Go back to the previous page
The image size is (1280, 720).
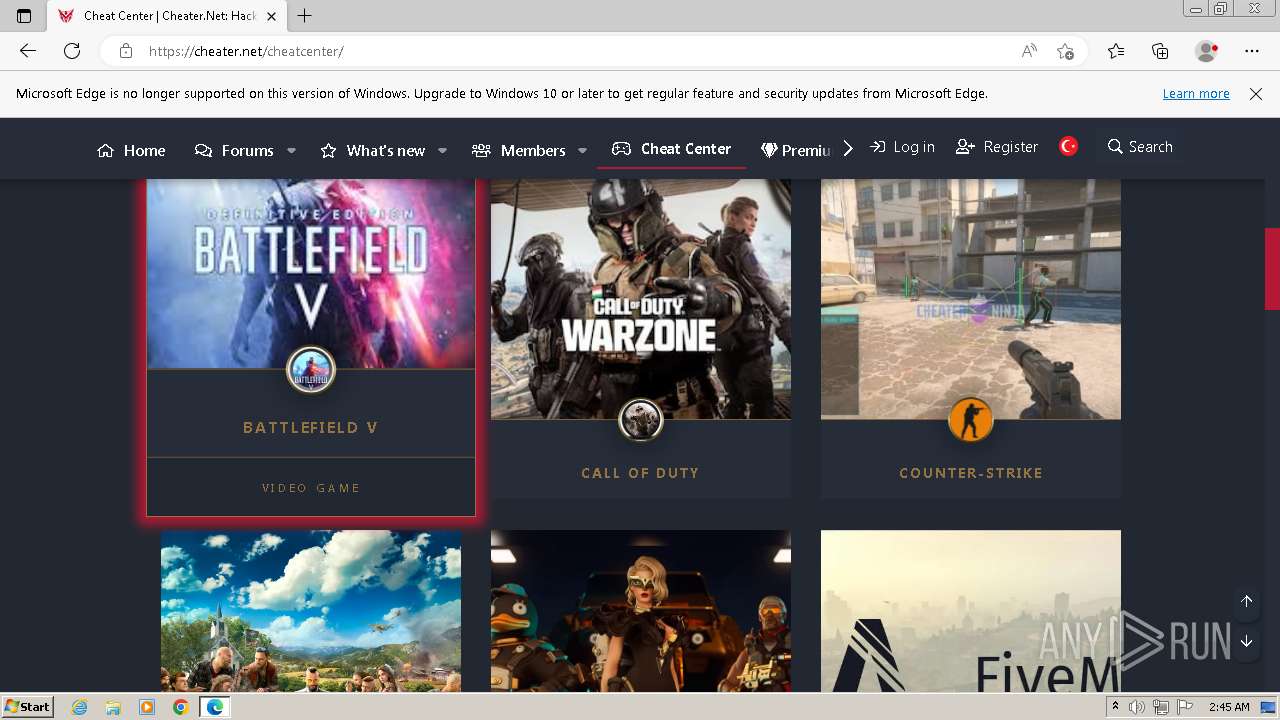click(28, 51)
